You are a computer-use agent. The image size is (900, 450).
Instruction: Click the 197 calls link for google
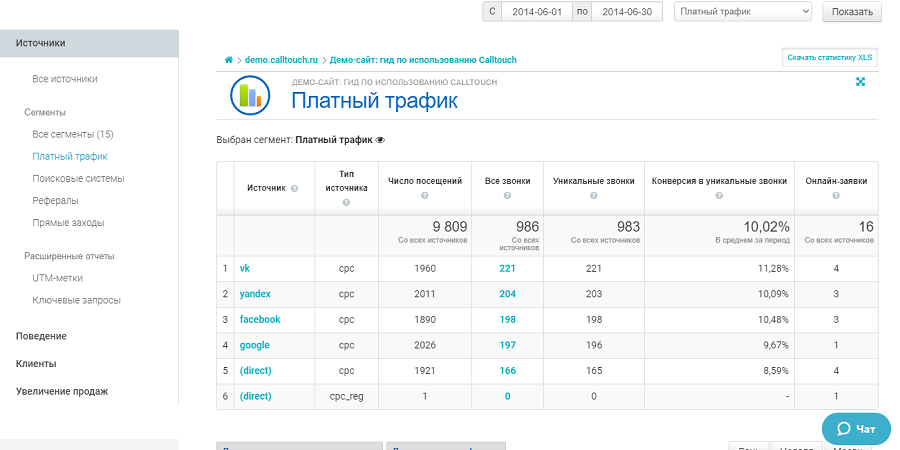[x=507, y=345]
